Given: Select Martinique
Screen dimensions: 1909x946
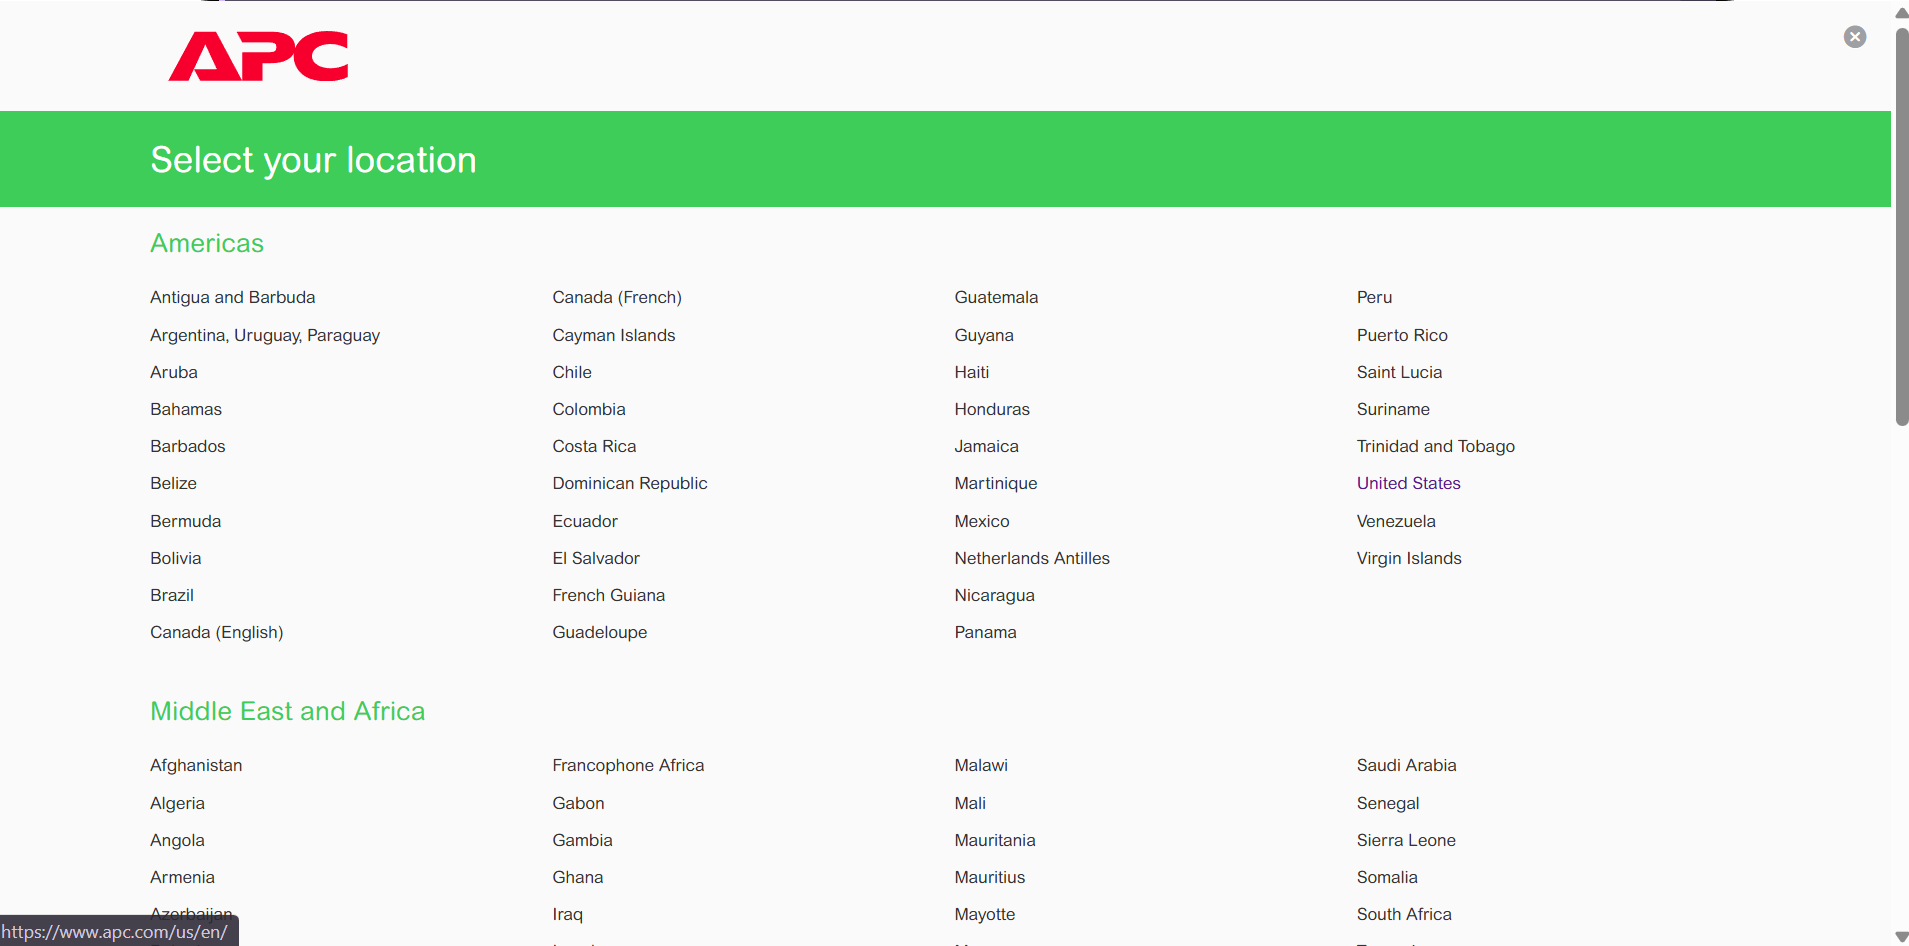Looking at the screenshot, I should (x=996, y=483).
